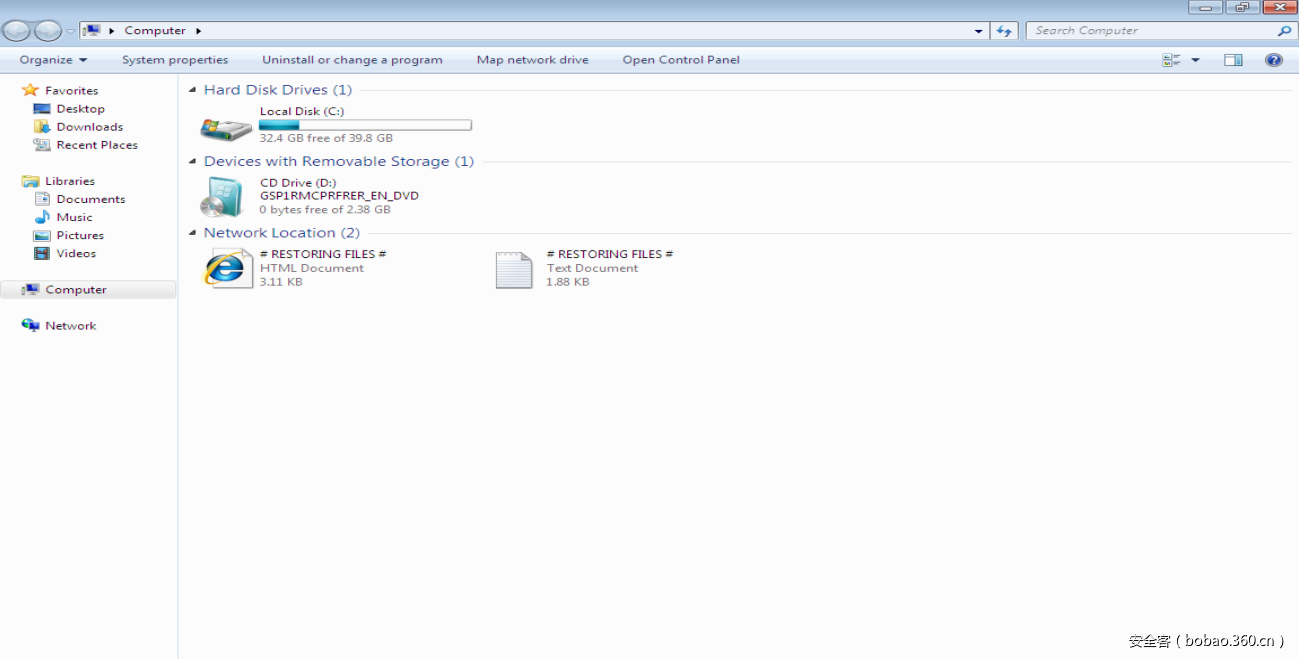Click Computer icon in navigation pane
Viewport: 1299px width, 659px height.
pyautogui.click(x=30, y=290)
